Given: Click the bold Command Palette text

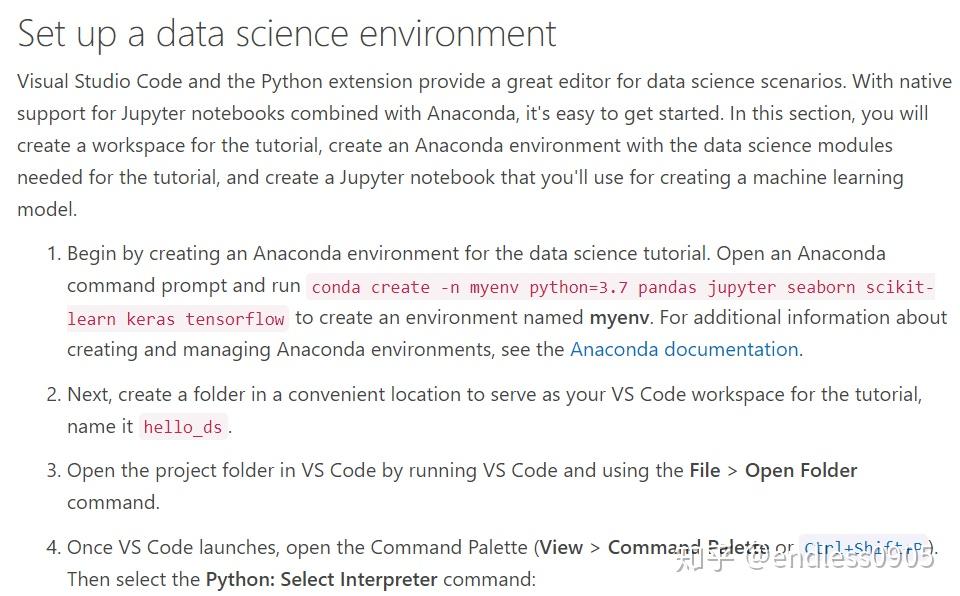Looking at the screenshot, I should click(x=688, y=548).
